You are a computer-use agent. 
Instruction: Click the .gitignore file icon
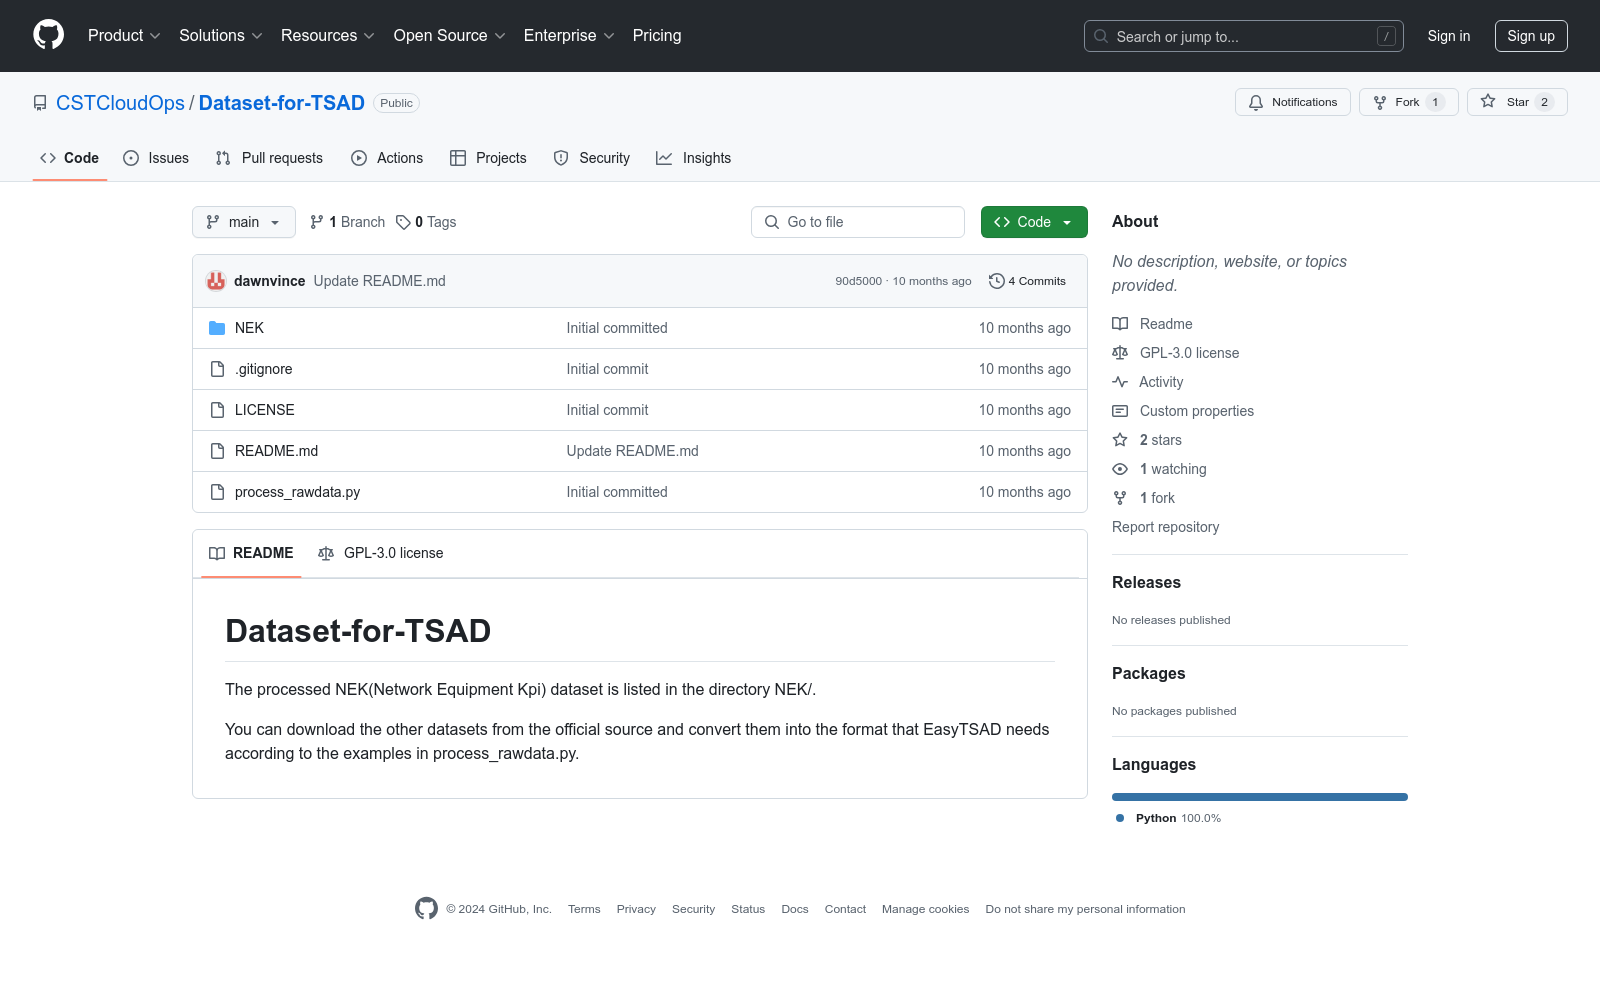tap(217, 369)
